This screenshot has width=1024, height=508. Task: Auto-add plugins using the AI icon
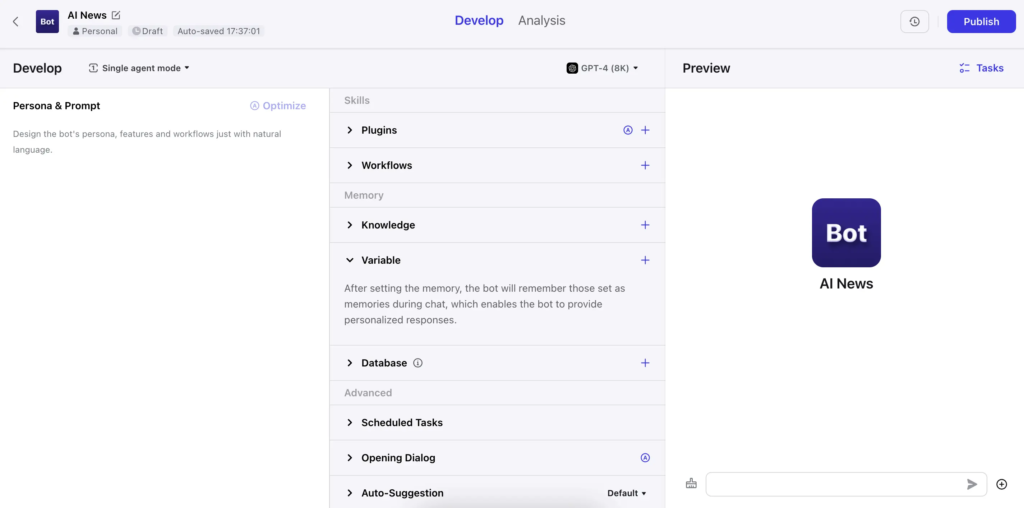click(x=628, y=130)
